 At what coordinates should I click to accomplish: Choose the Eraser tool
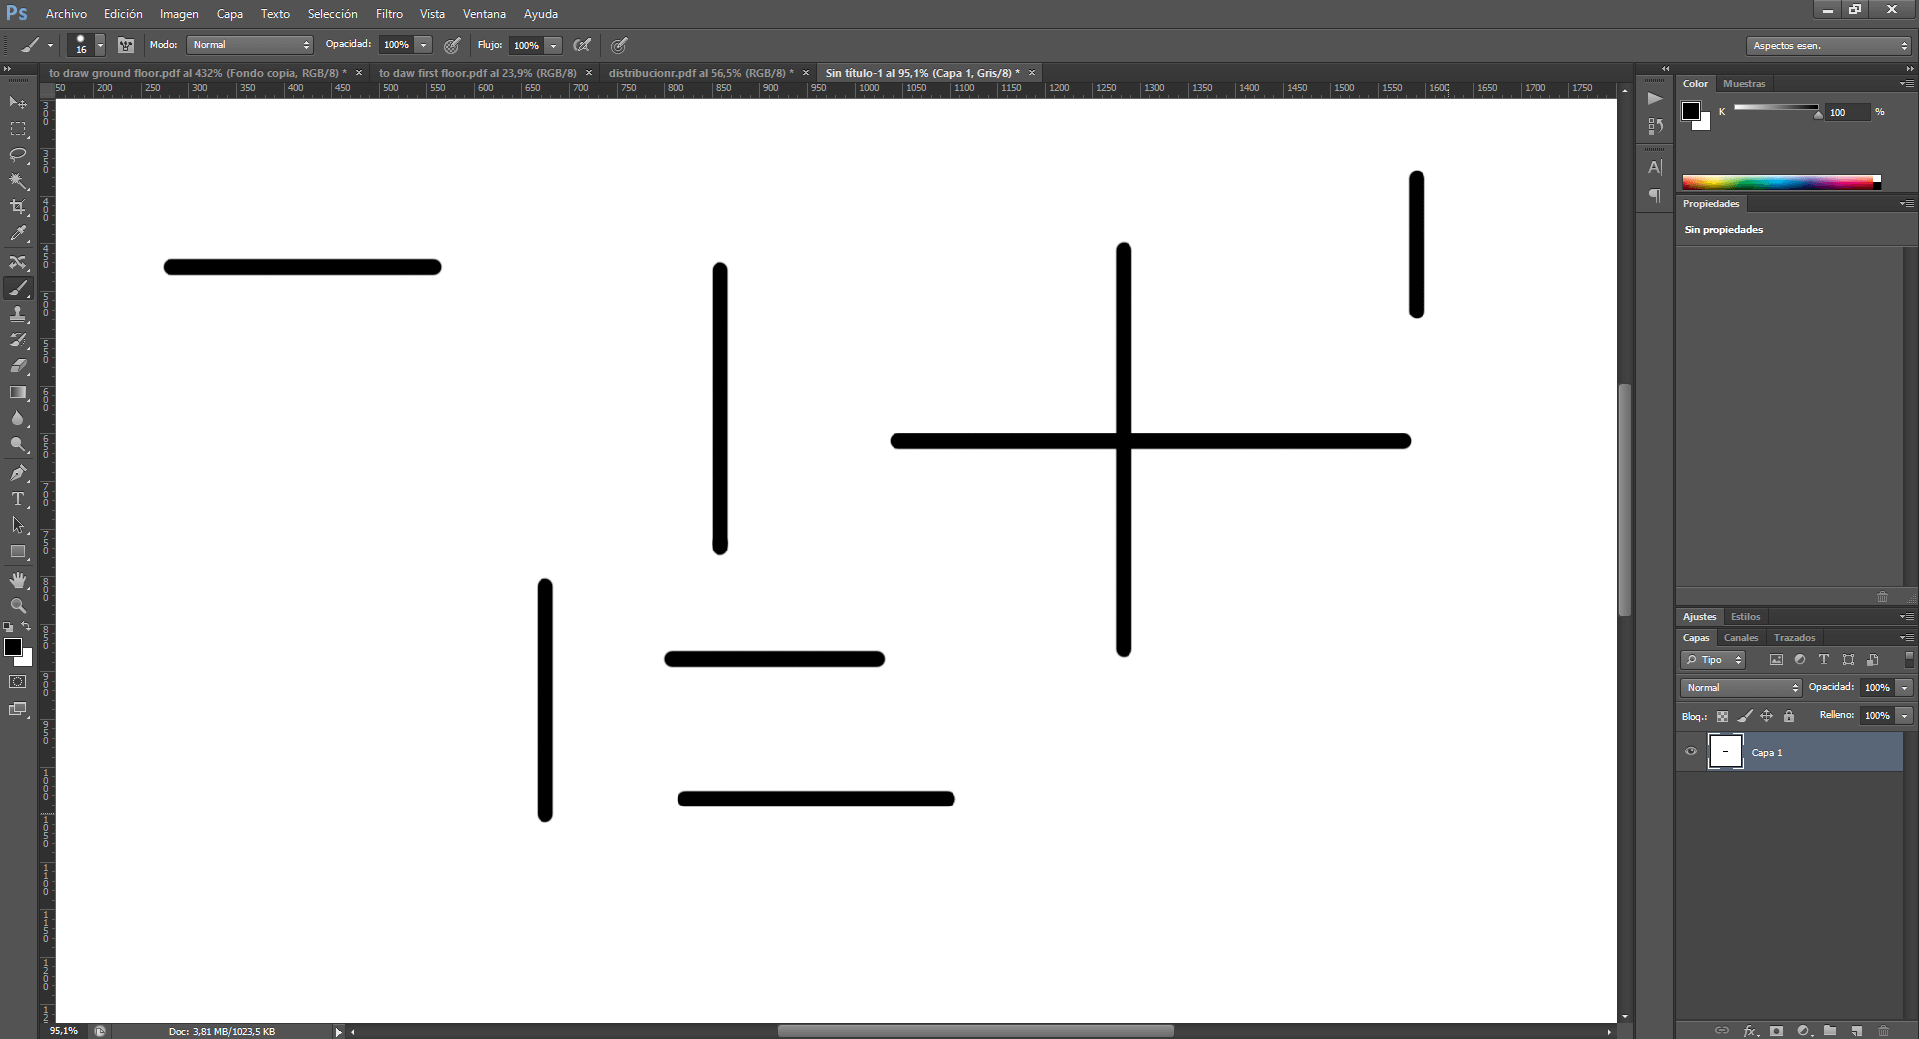coord(18,366)
